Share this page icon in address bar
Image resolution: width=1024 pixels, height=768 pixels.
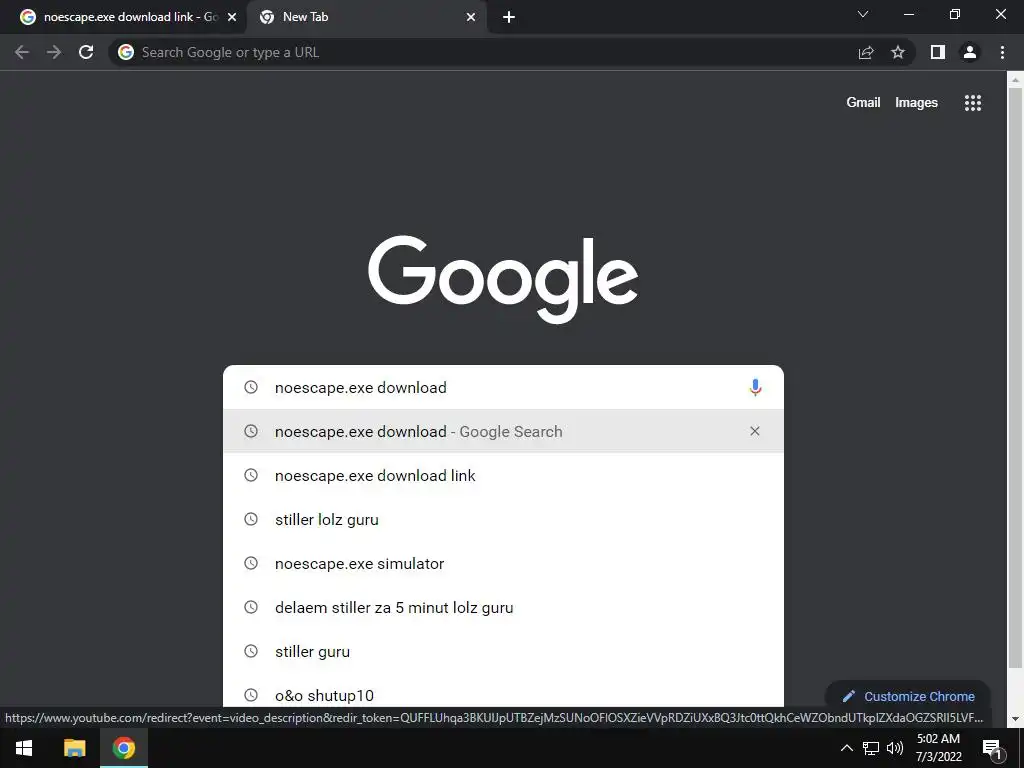tap(866, 52)
